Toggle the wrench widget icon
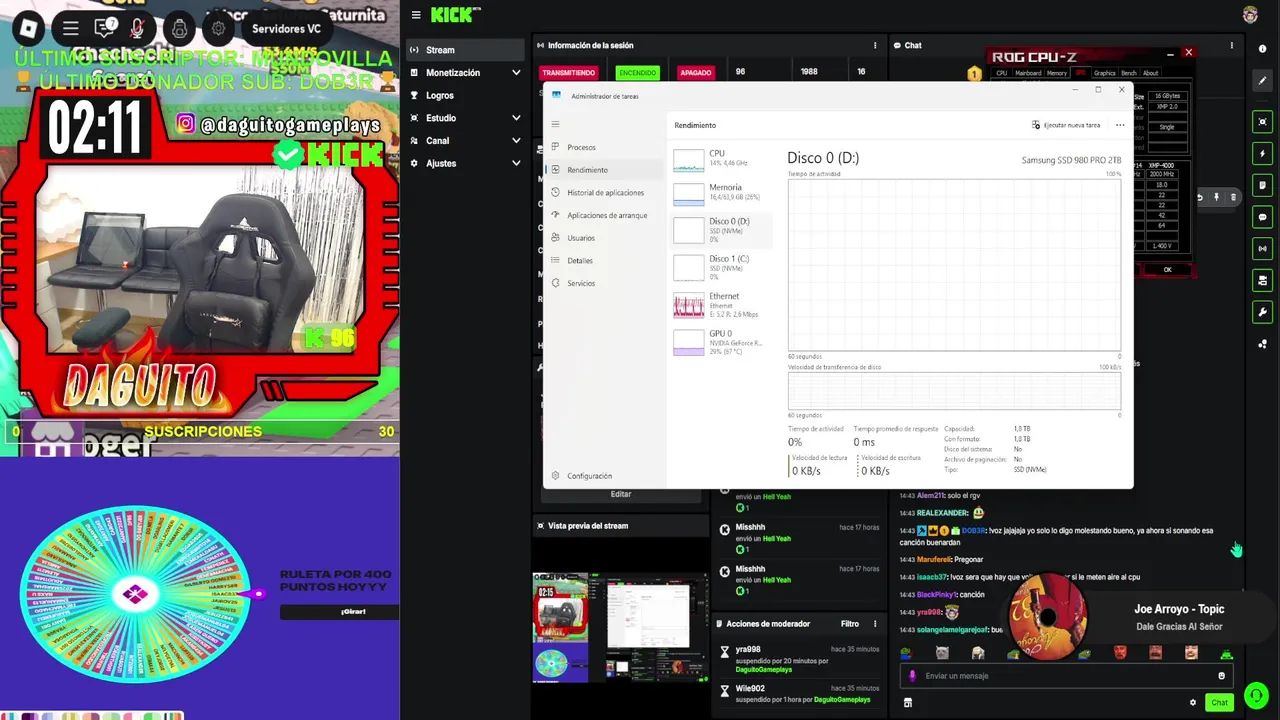1280x720 pixels. point(1263,312)
